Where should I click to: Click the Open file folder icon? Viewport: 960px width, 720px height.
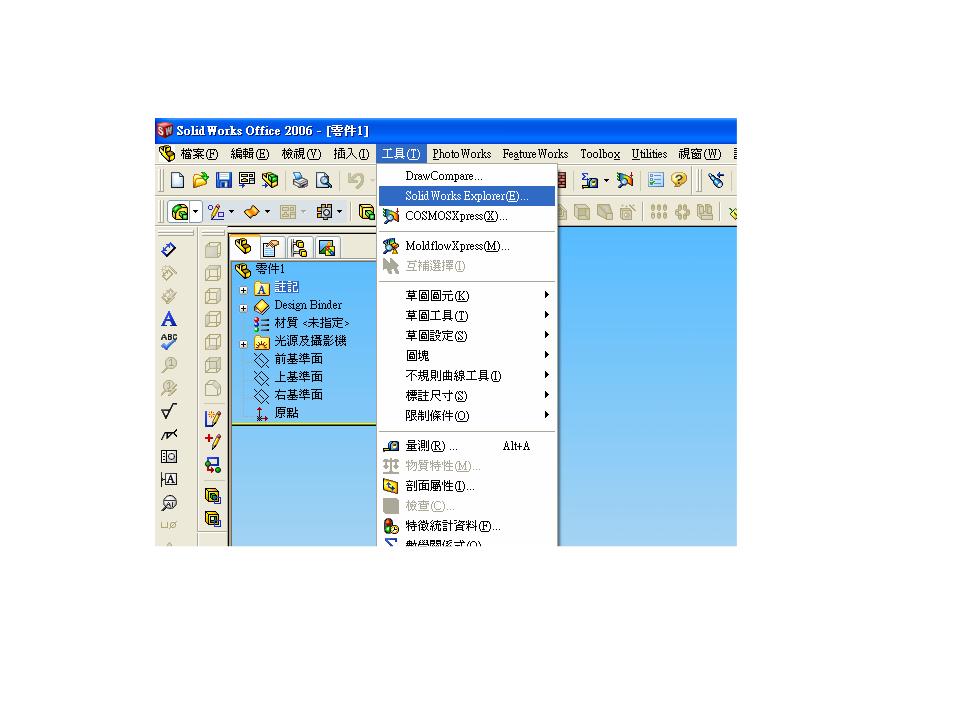[200, 180]
